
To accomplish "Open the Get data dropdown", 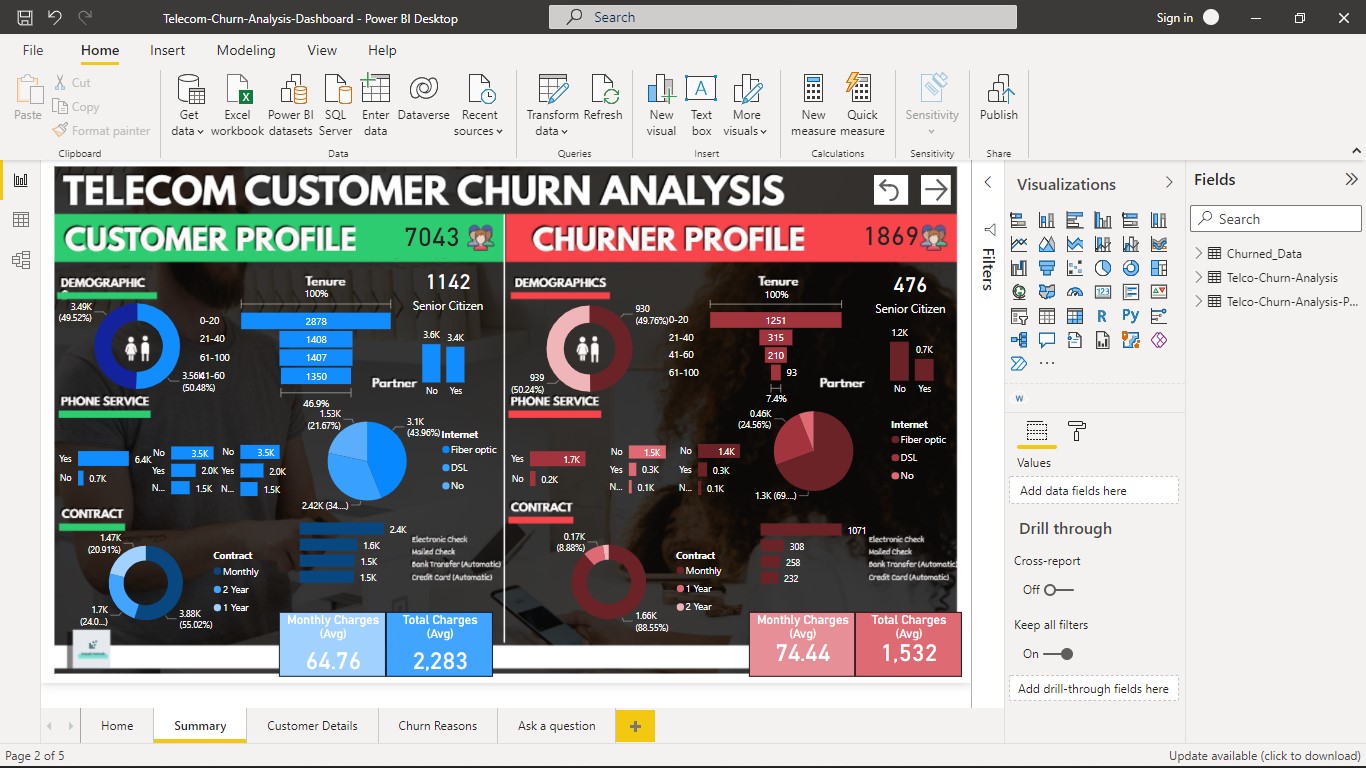I will [x=188, y=106].
